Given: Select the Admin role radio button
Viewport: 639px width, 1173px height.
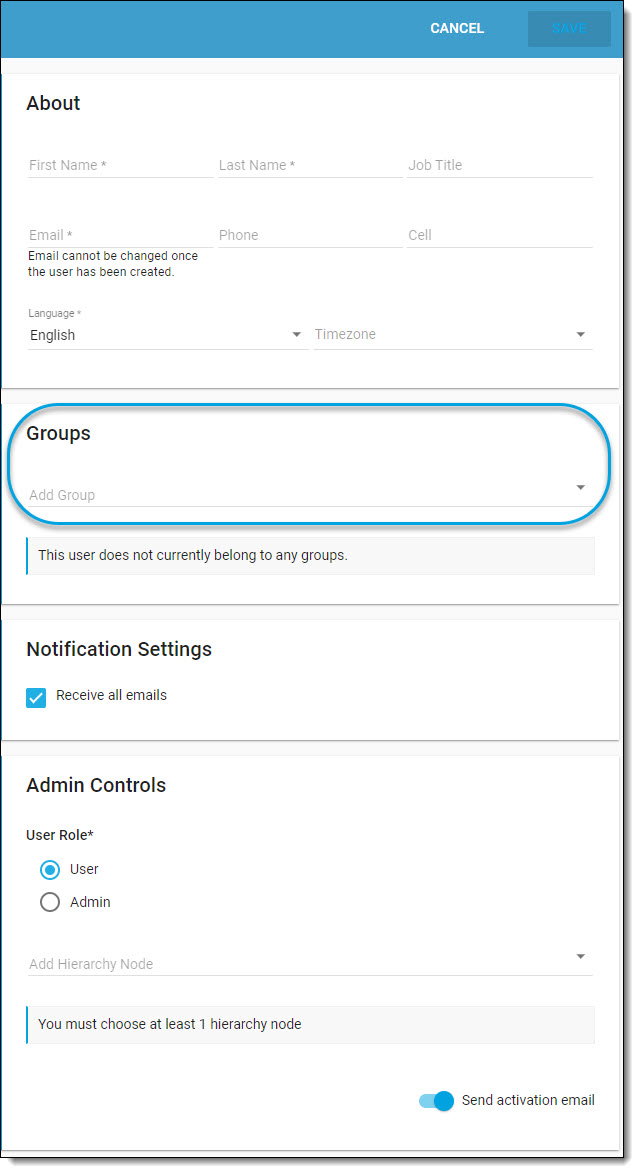Looking at the screenshot, I should tap(50, 902).
